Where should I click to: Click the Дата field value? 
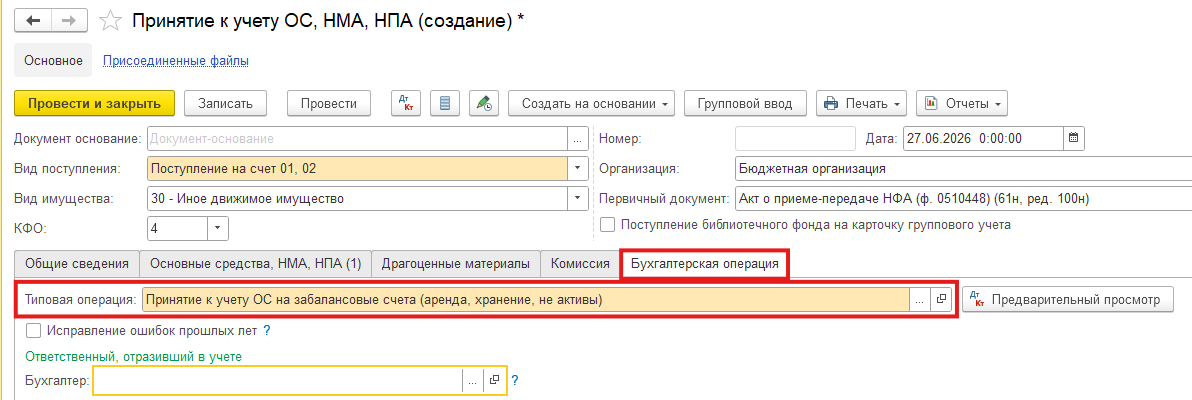pos(982,138)
